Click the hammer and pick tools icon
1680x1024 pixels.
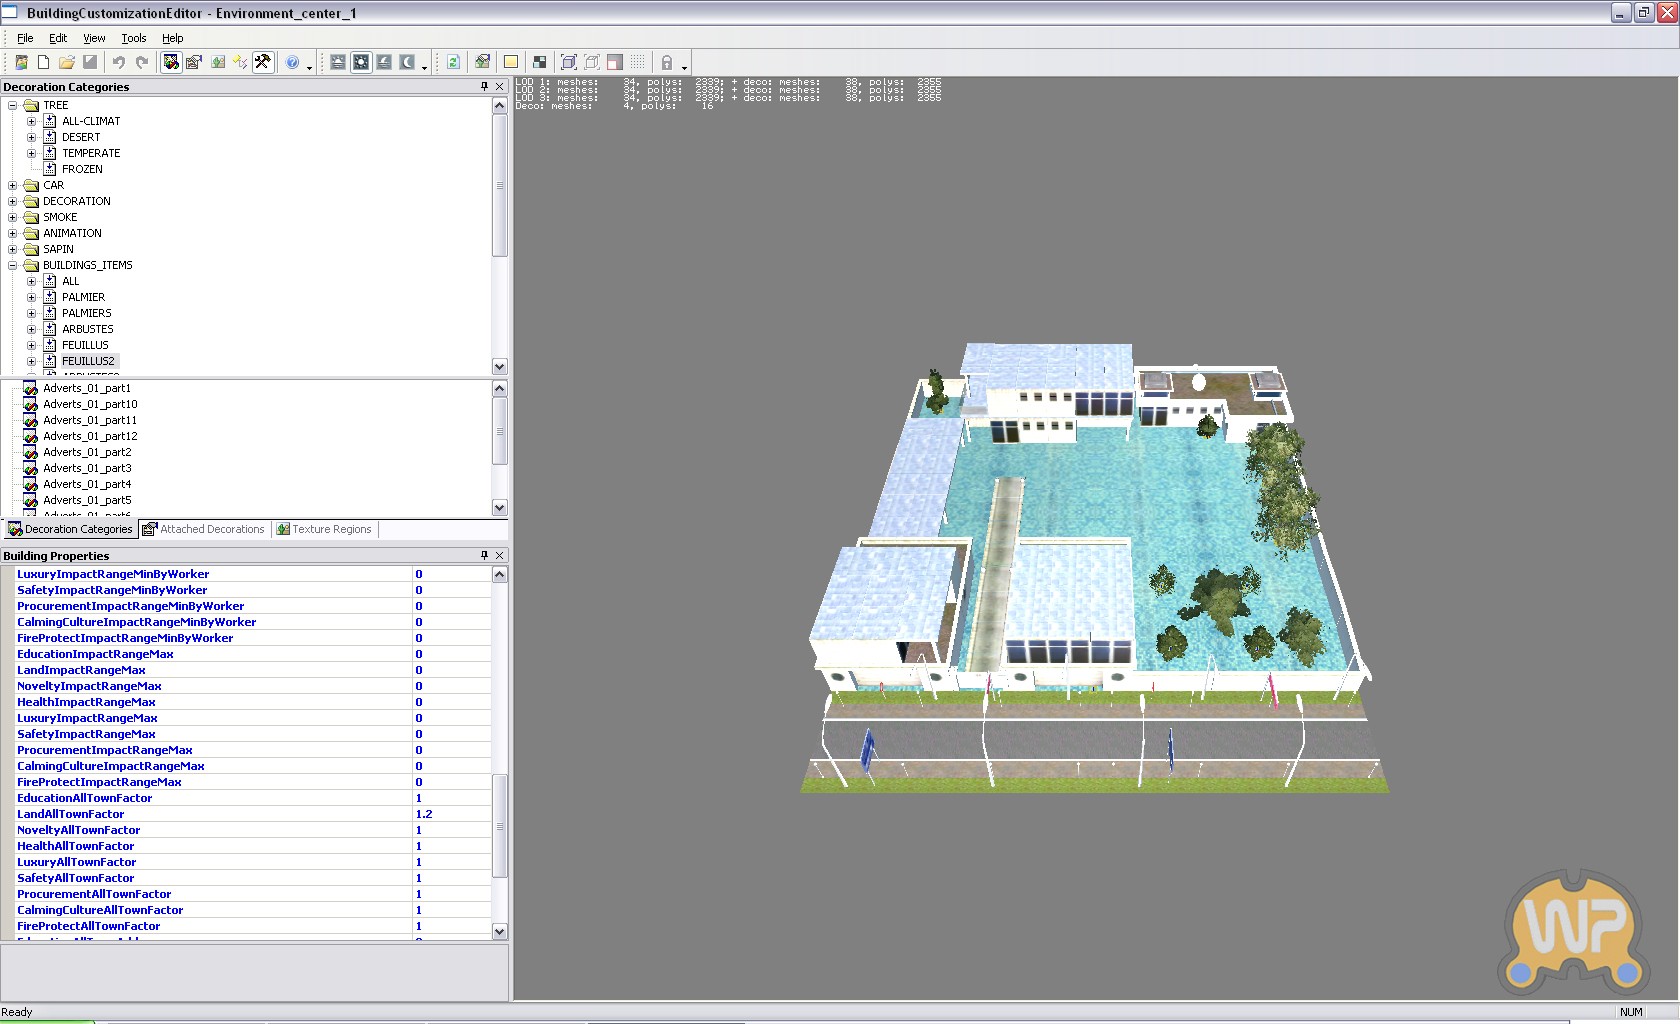click(263, 62)
